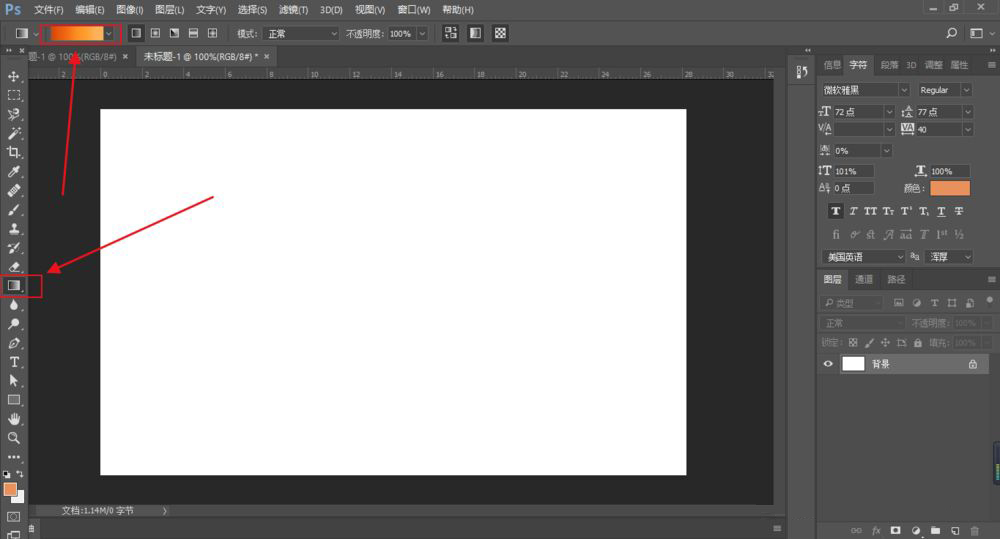Select the Crop tool
Screen dimensions: 1000x539
(x=14, y=152)
